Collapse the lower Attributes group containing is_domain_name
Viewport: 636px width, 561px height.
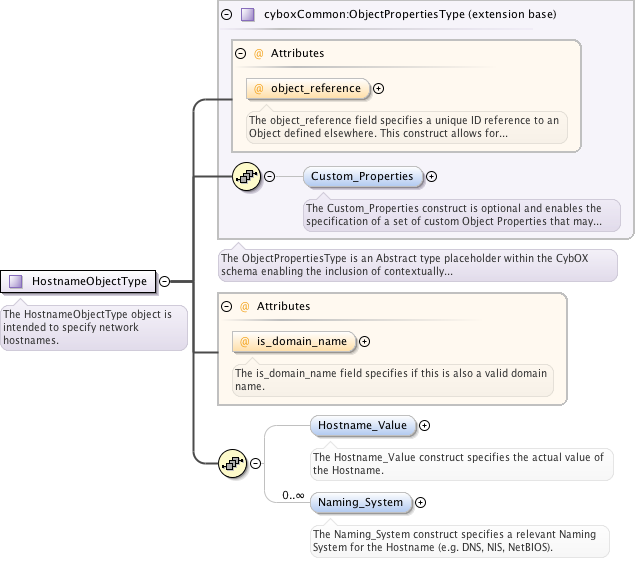(226, 307)
